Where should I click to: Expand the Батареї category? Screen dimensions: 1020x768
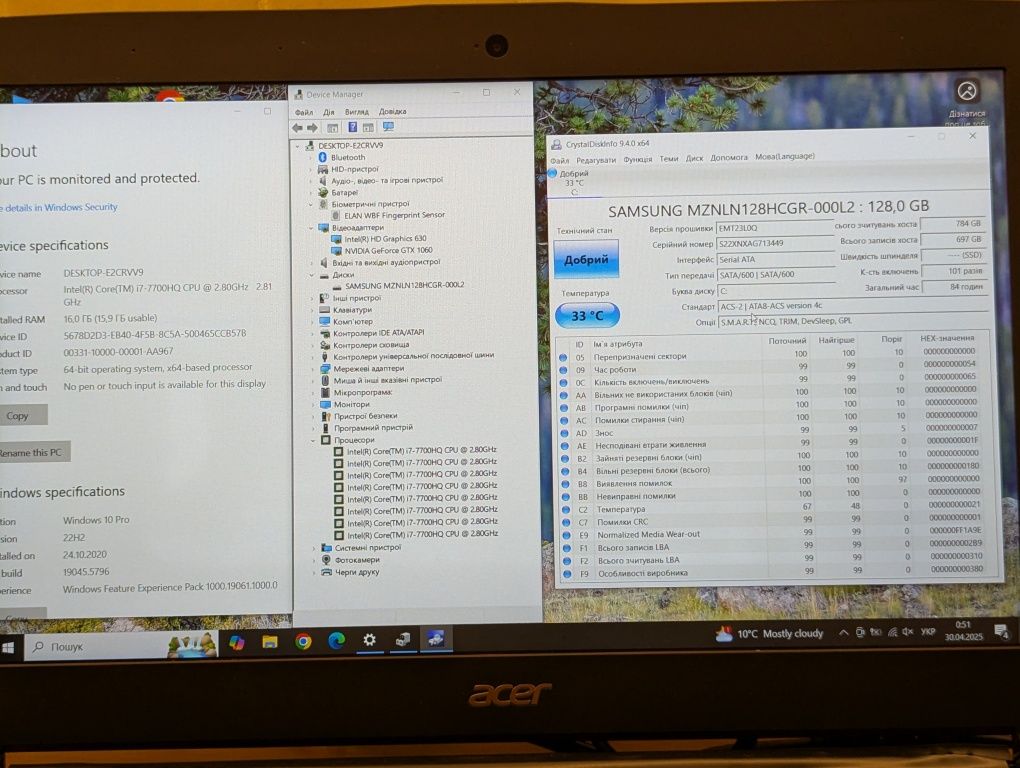coord(311,192)
